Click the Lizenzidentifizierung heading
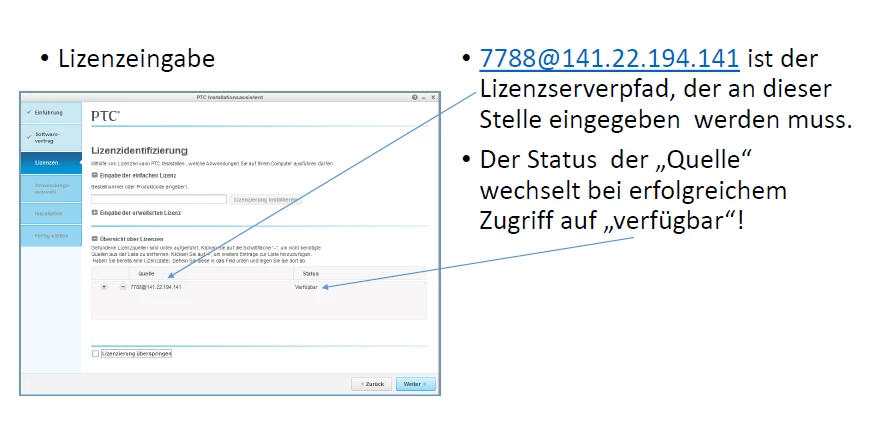 coord(139,151)
